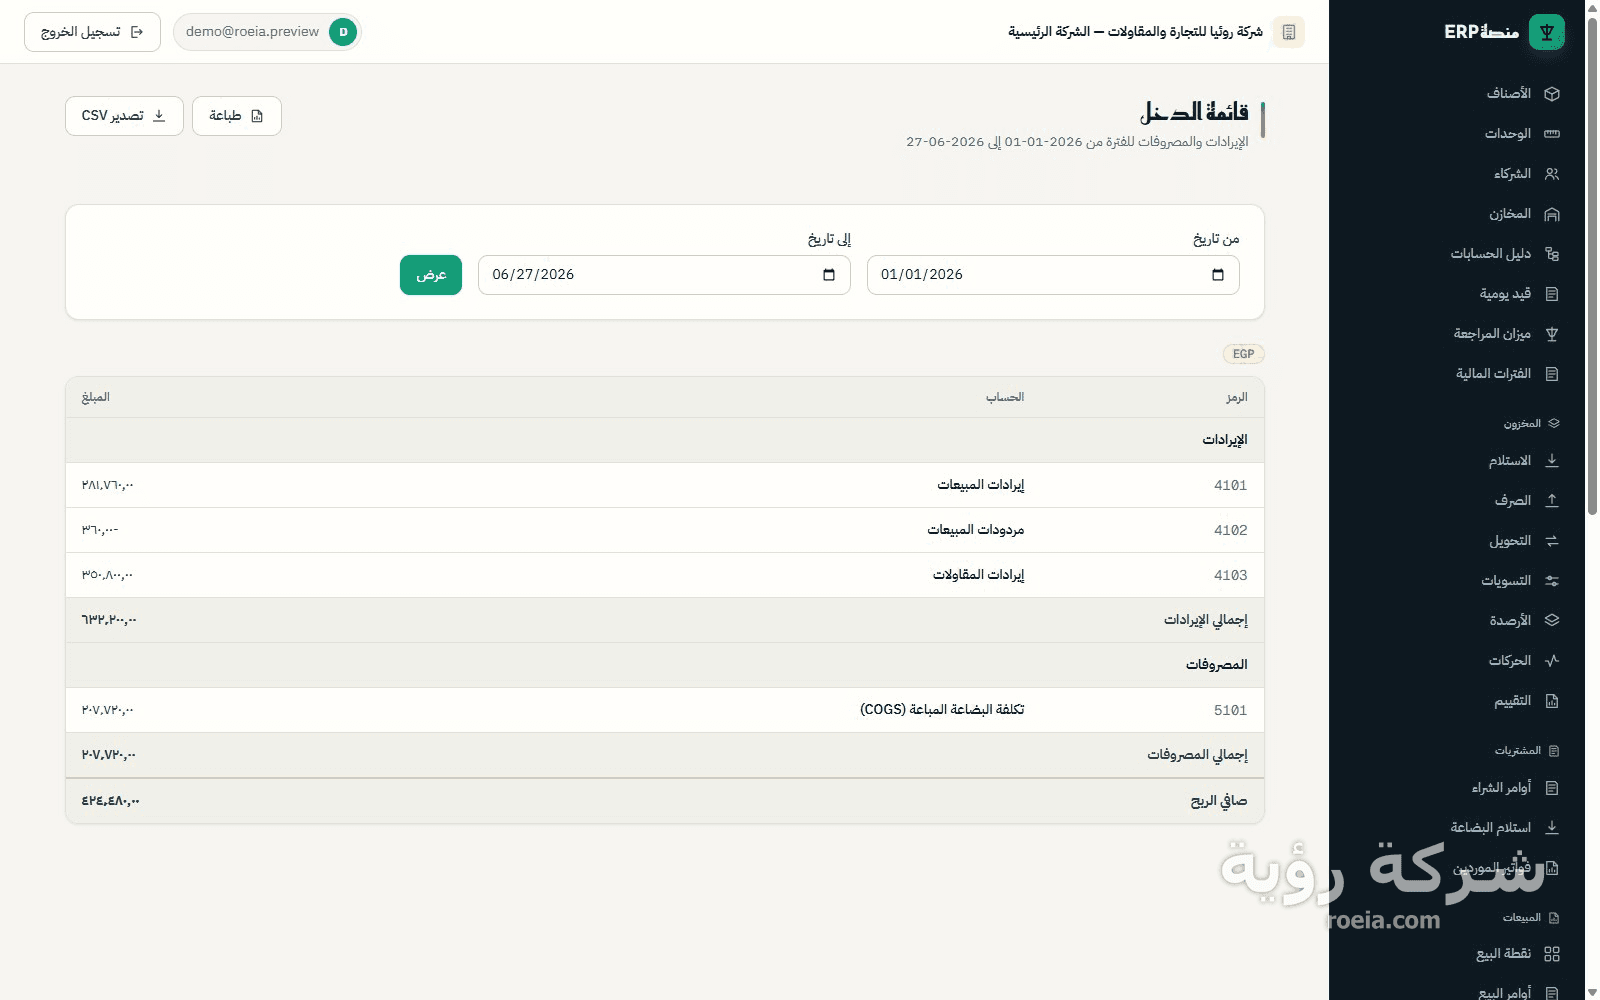1600x1000 pixels.
Task: Click demo@roeia.preview account button
Action: 267,32
